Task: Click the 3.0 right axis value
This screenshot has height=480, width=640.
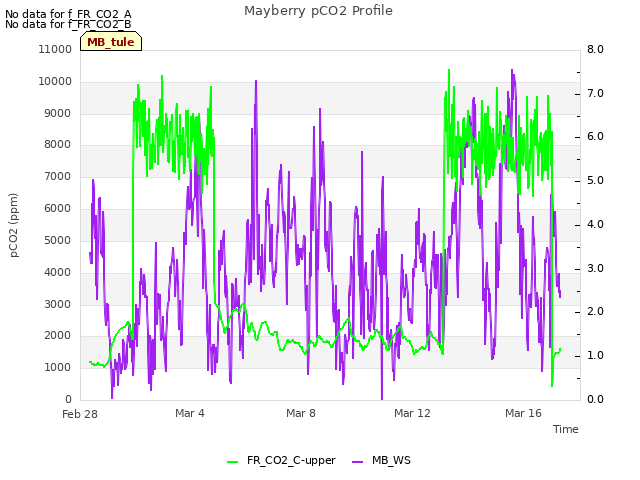Action: pos(596,269)
